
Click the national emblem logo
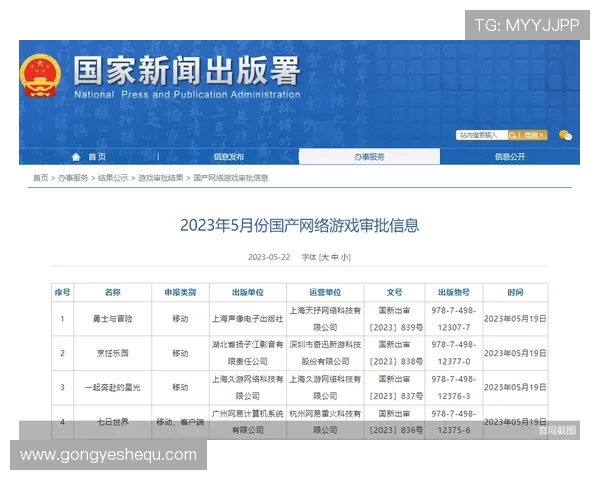[40, 76]
